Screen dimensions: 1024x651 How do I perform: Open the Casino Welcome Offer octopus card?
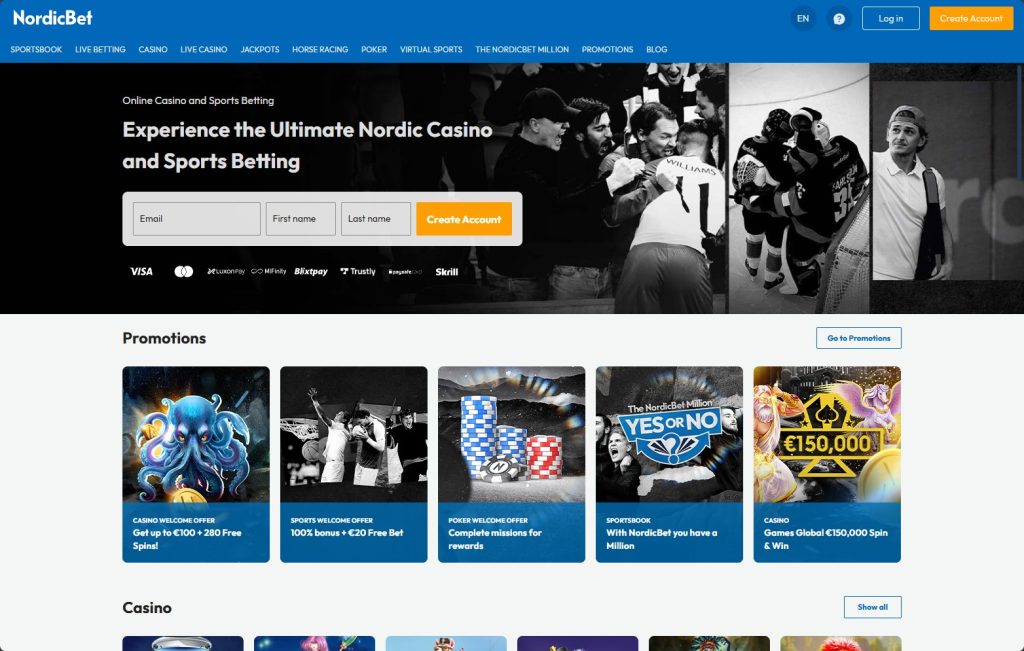196,464
